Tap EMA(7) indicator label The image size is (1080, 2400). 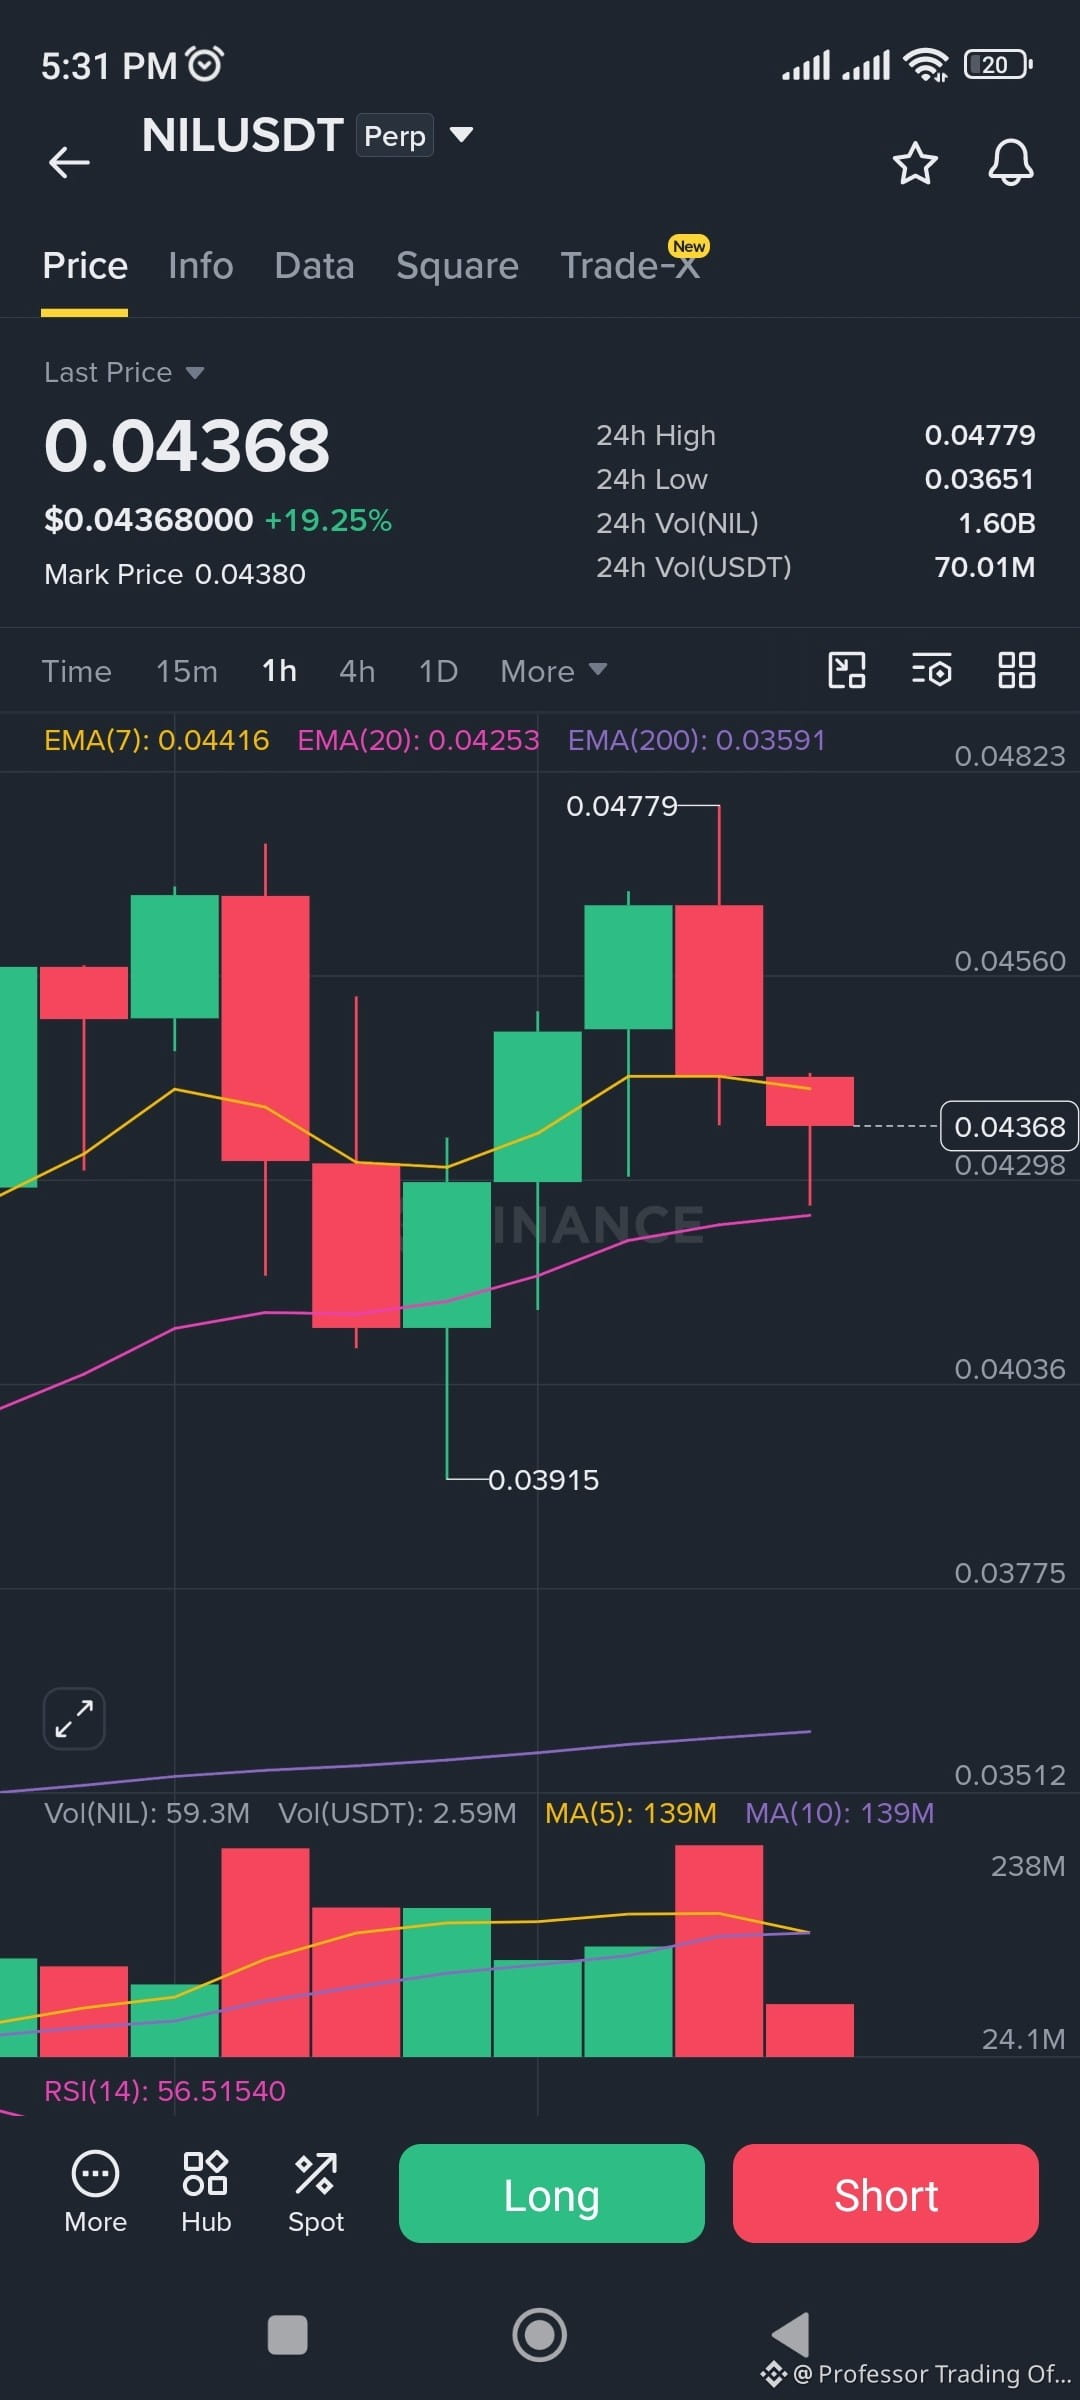(x=157, y=740)
